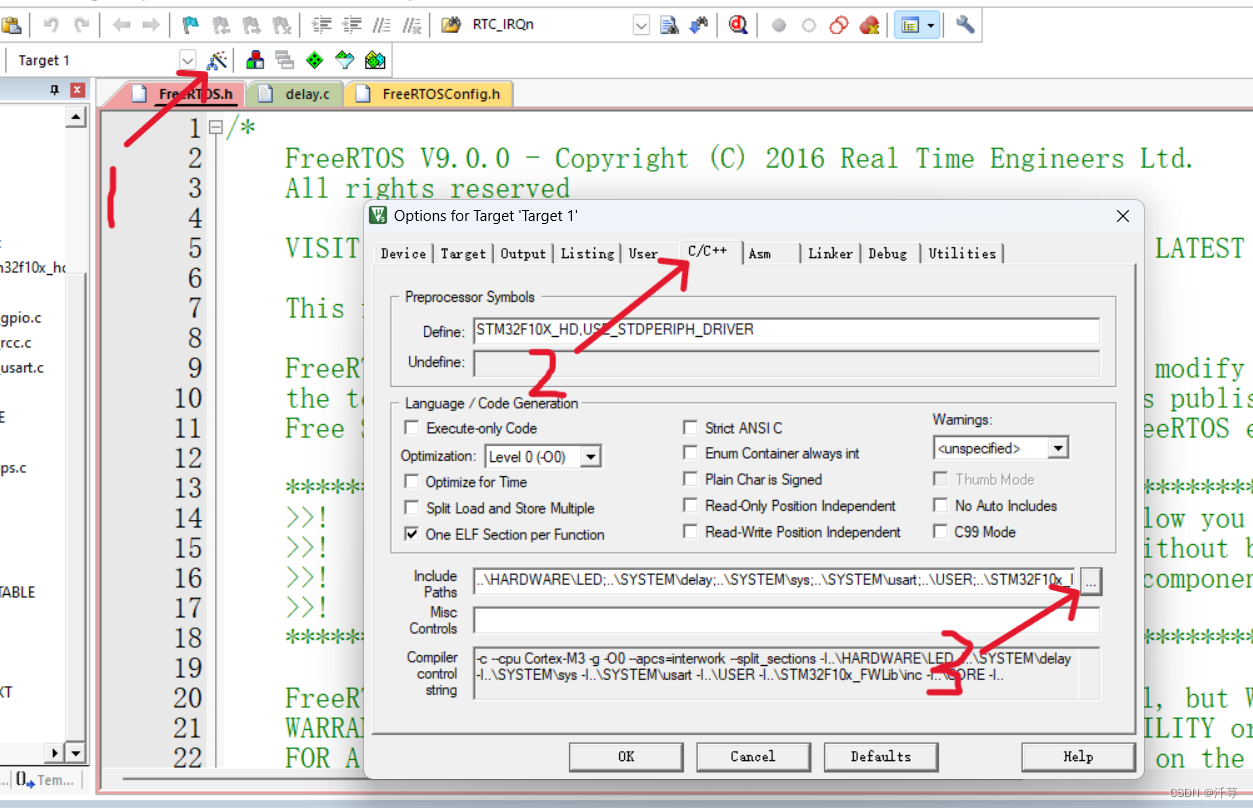The width and height of the screenshot is (1253, 808).
Task: Unindent selected lines icon
Action: pyautogui.click(x=352, y=24)
